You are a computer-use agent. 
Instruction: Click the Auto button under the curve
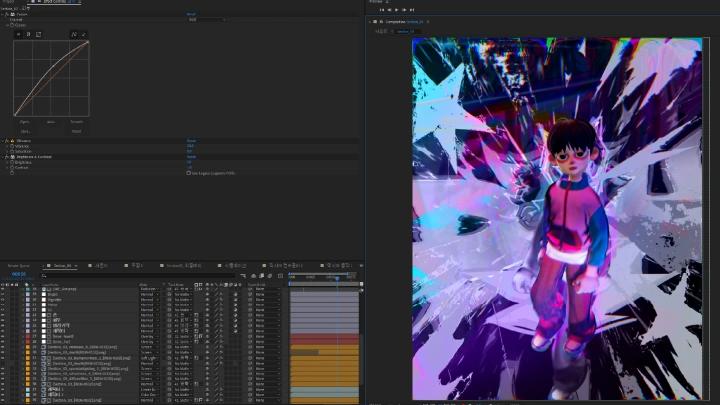tap(51, 121)
